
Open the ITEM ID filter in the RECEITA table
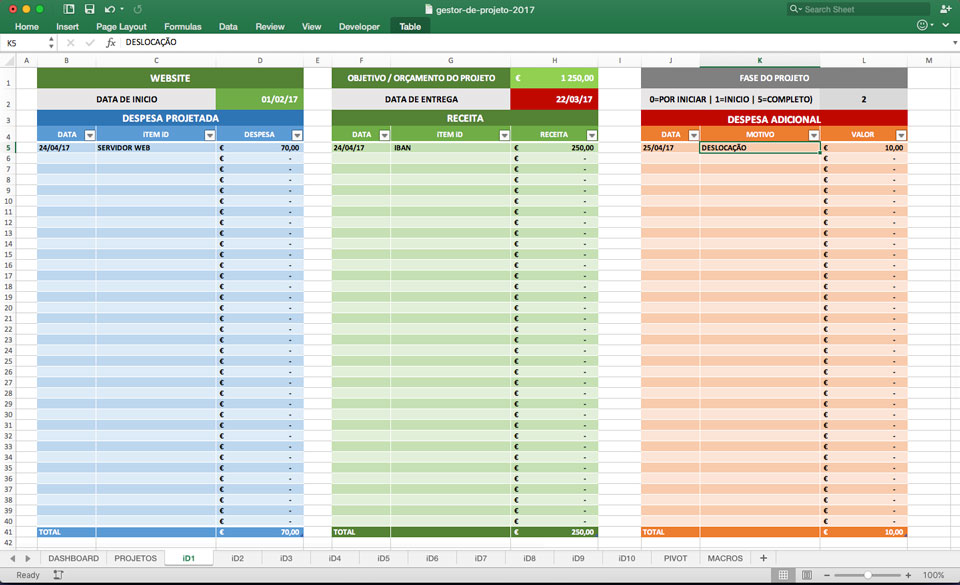[x=504, y=135]
